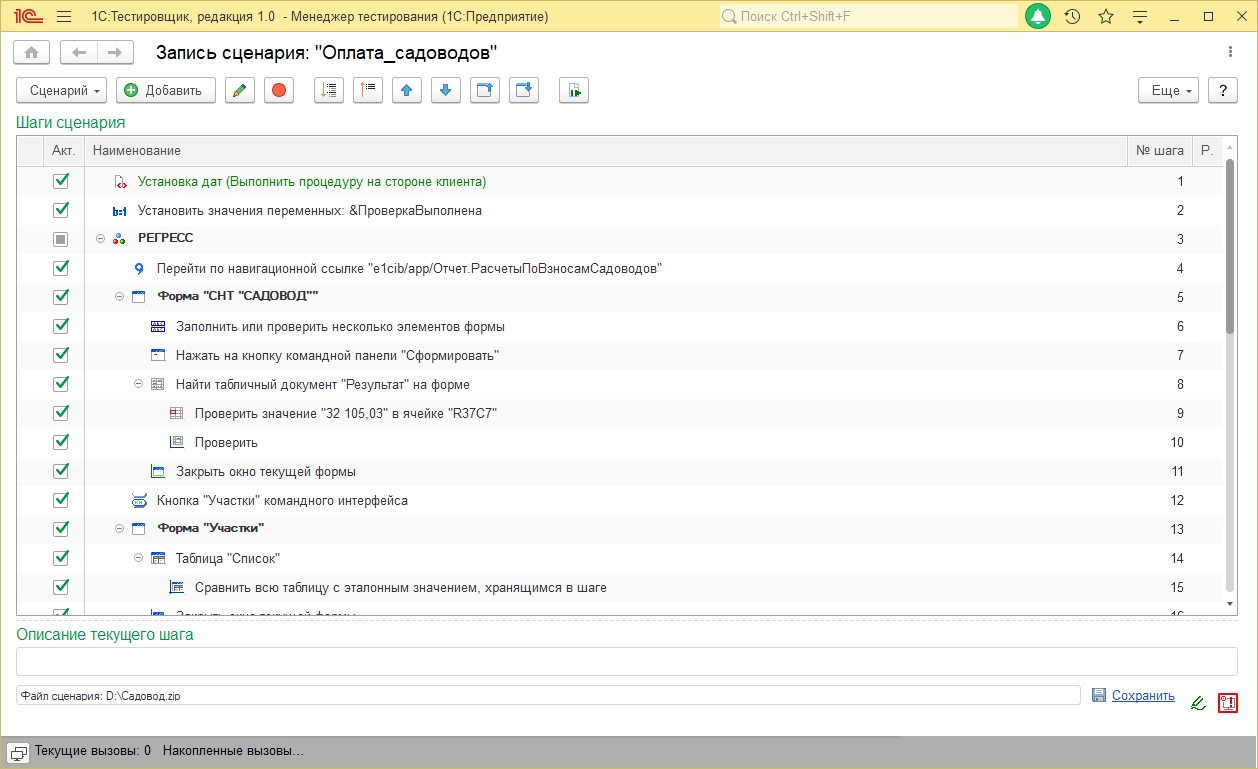Click the window with down-arrow toolbar icon
The image size is (1258, 769).
[x=524, y=90]
